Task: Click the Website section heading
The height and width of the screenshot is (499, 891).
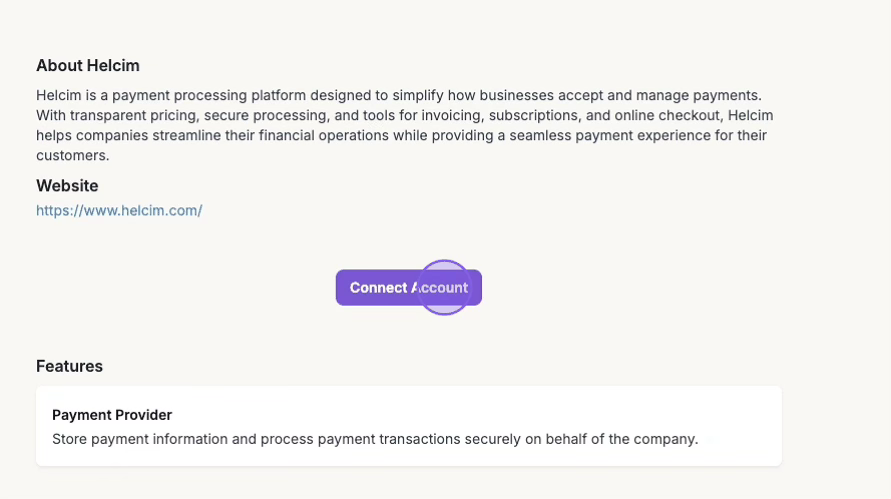Action: coord(67,186)
